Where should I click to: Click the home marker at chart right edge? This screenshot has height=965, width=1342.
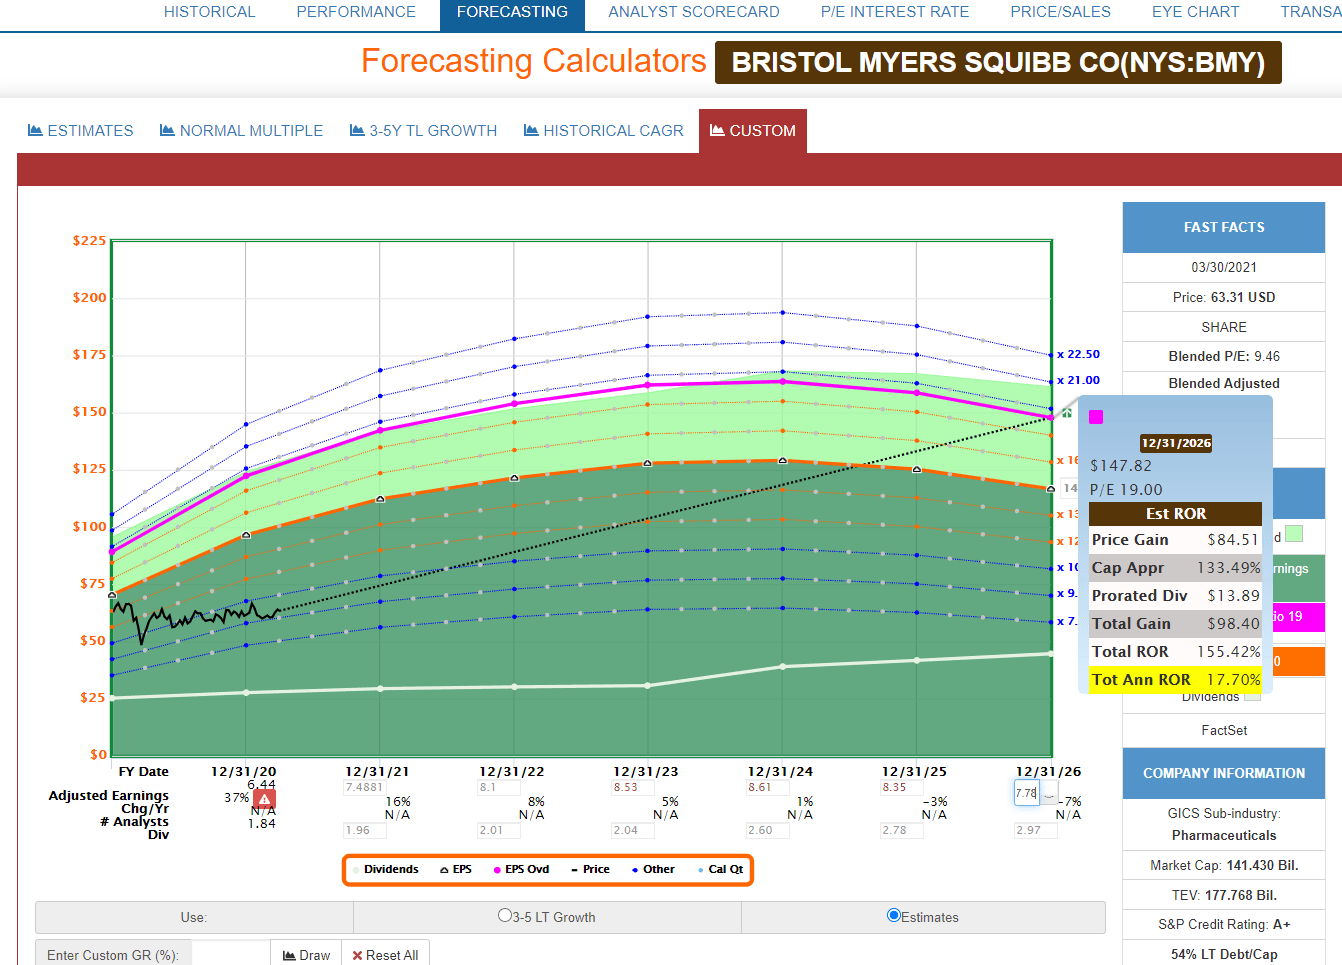(1067, 412)
